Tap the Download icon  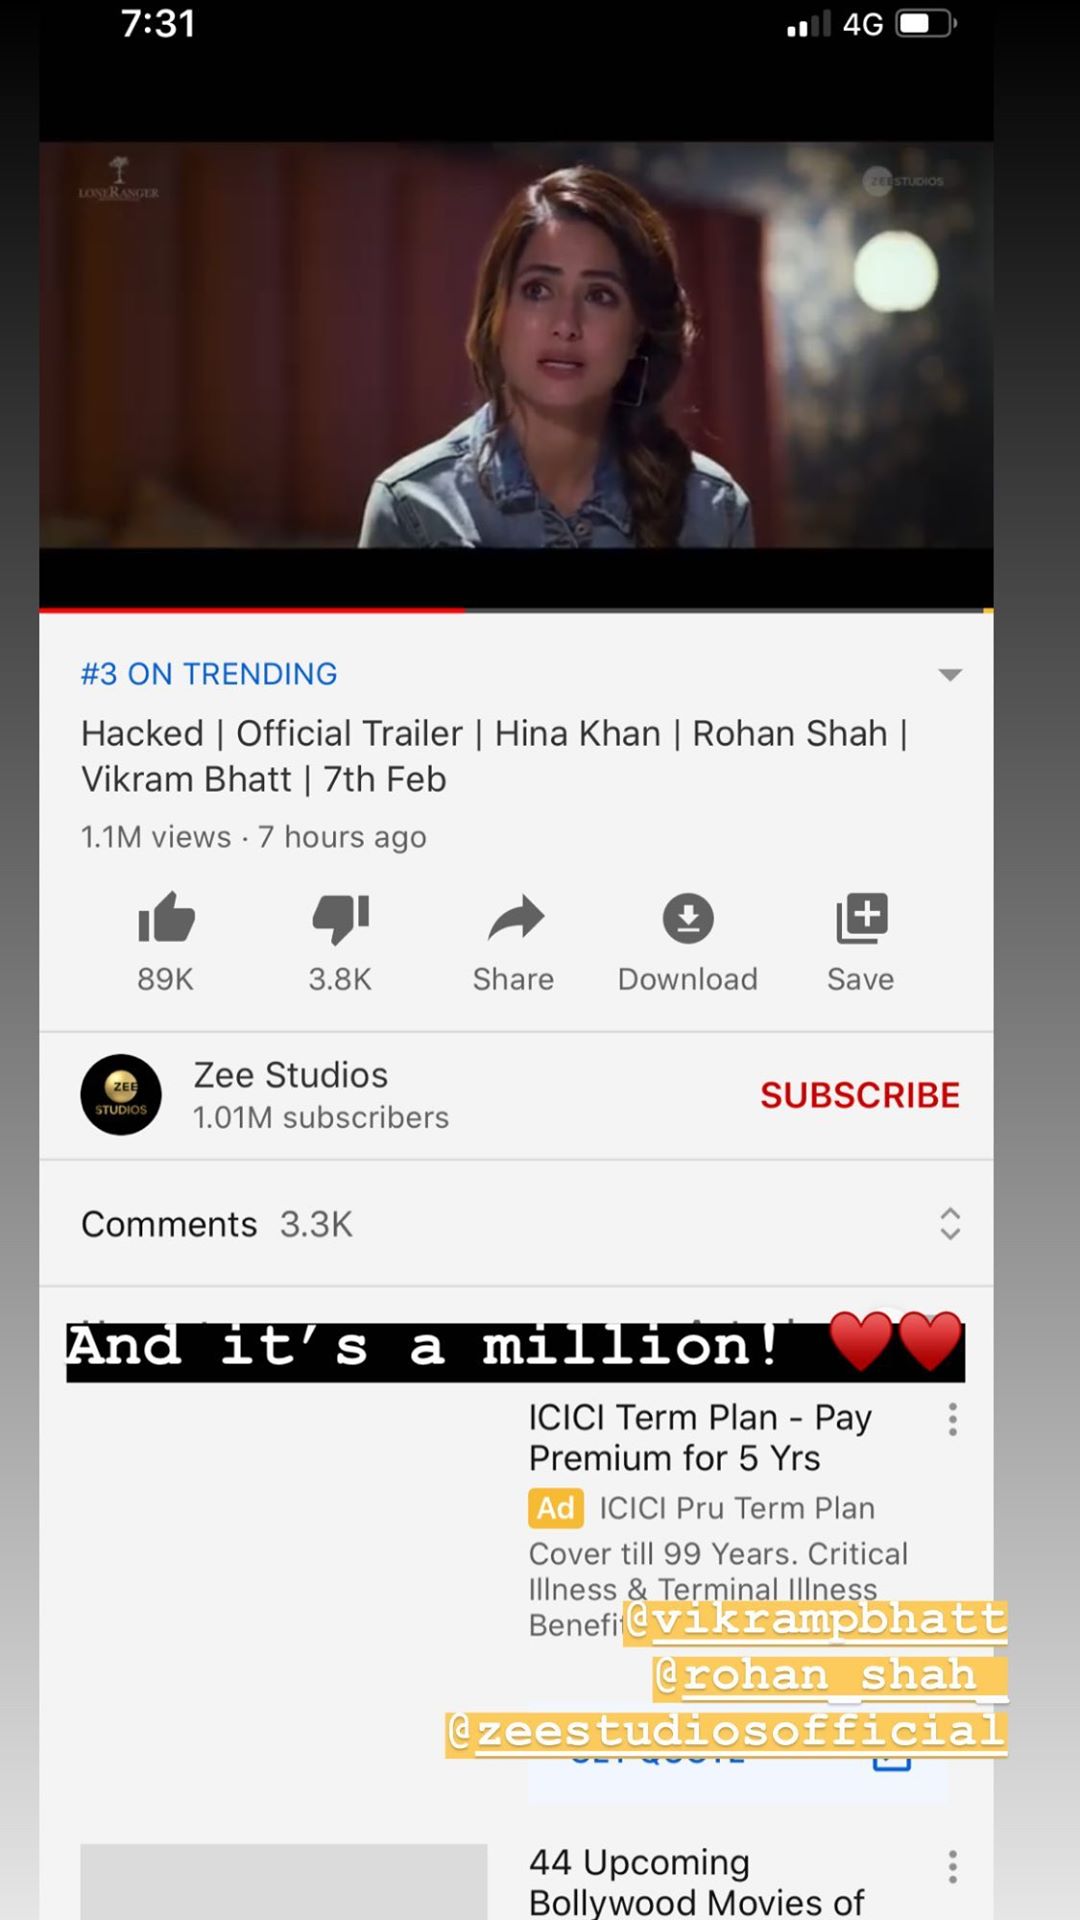click(x=688, y=918)
